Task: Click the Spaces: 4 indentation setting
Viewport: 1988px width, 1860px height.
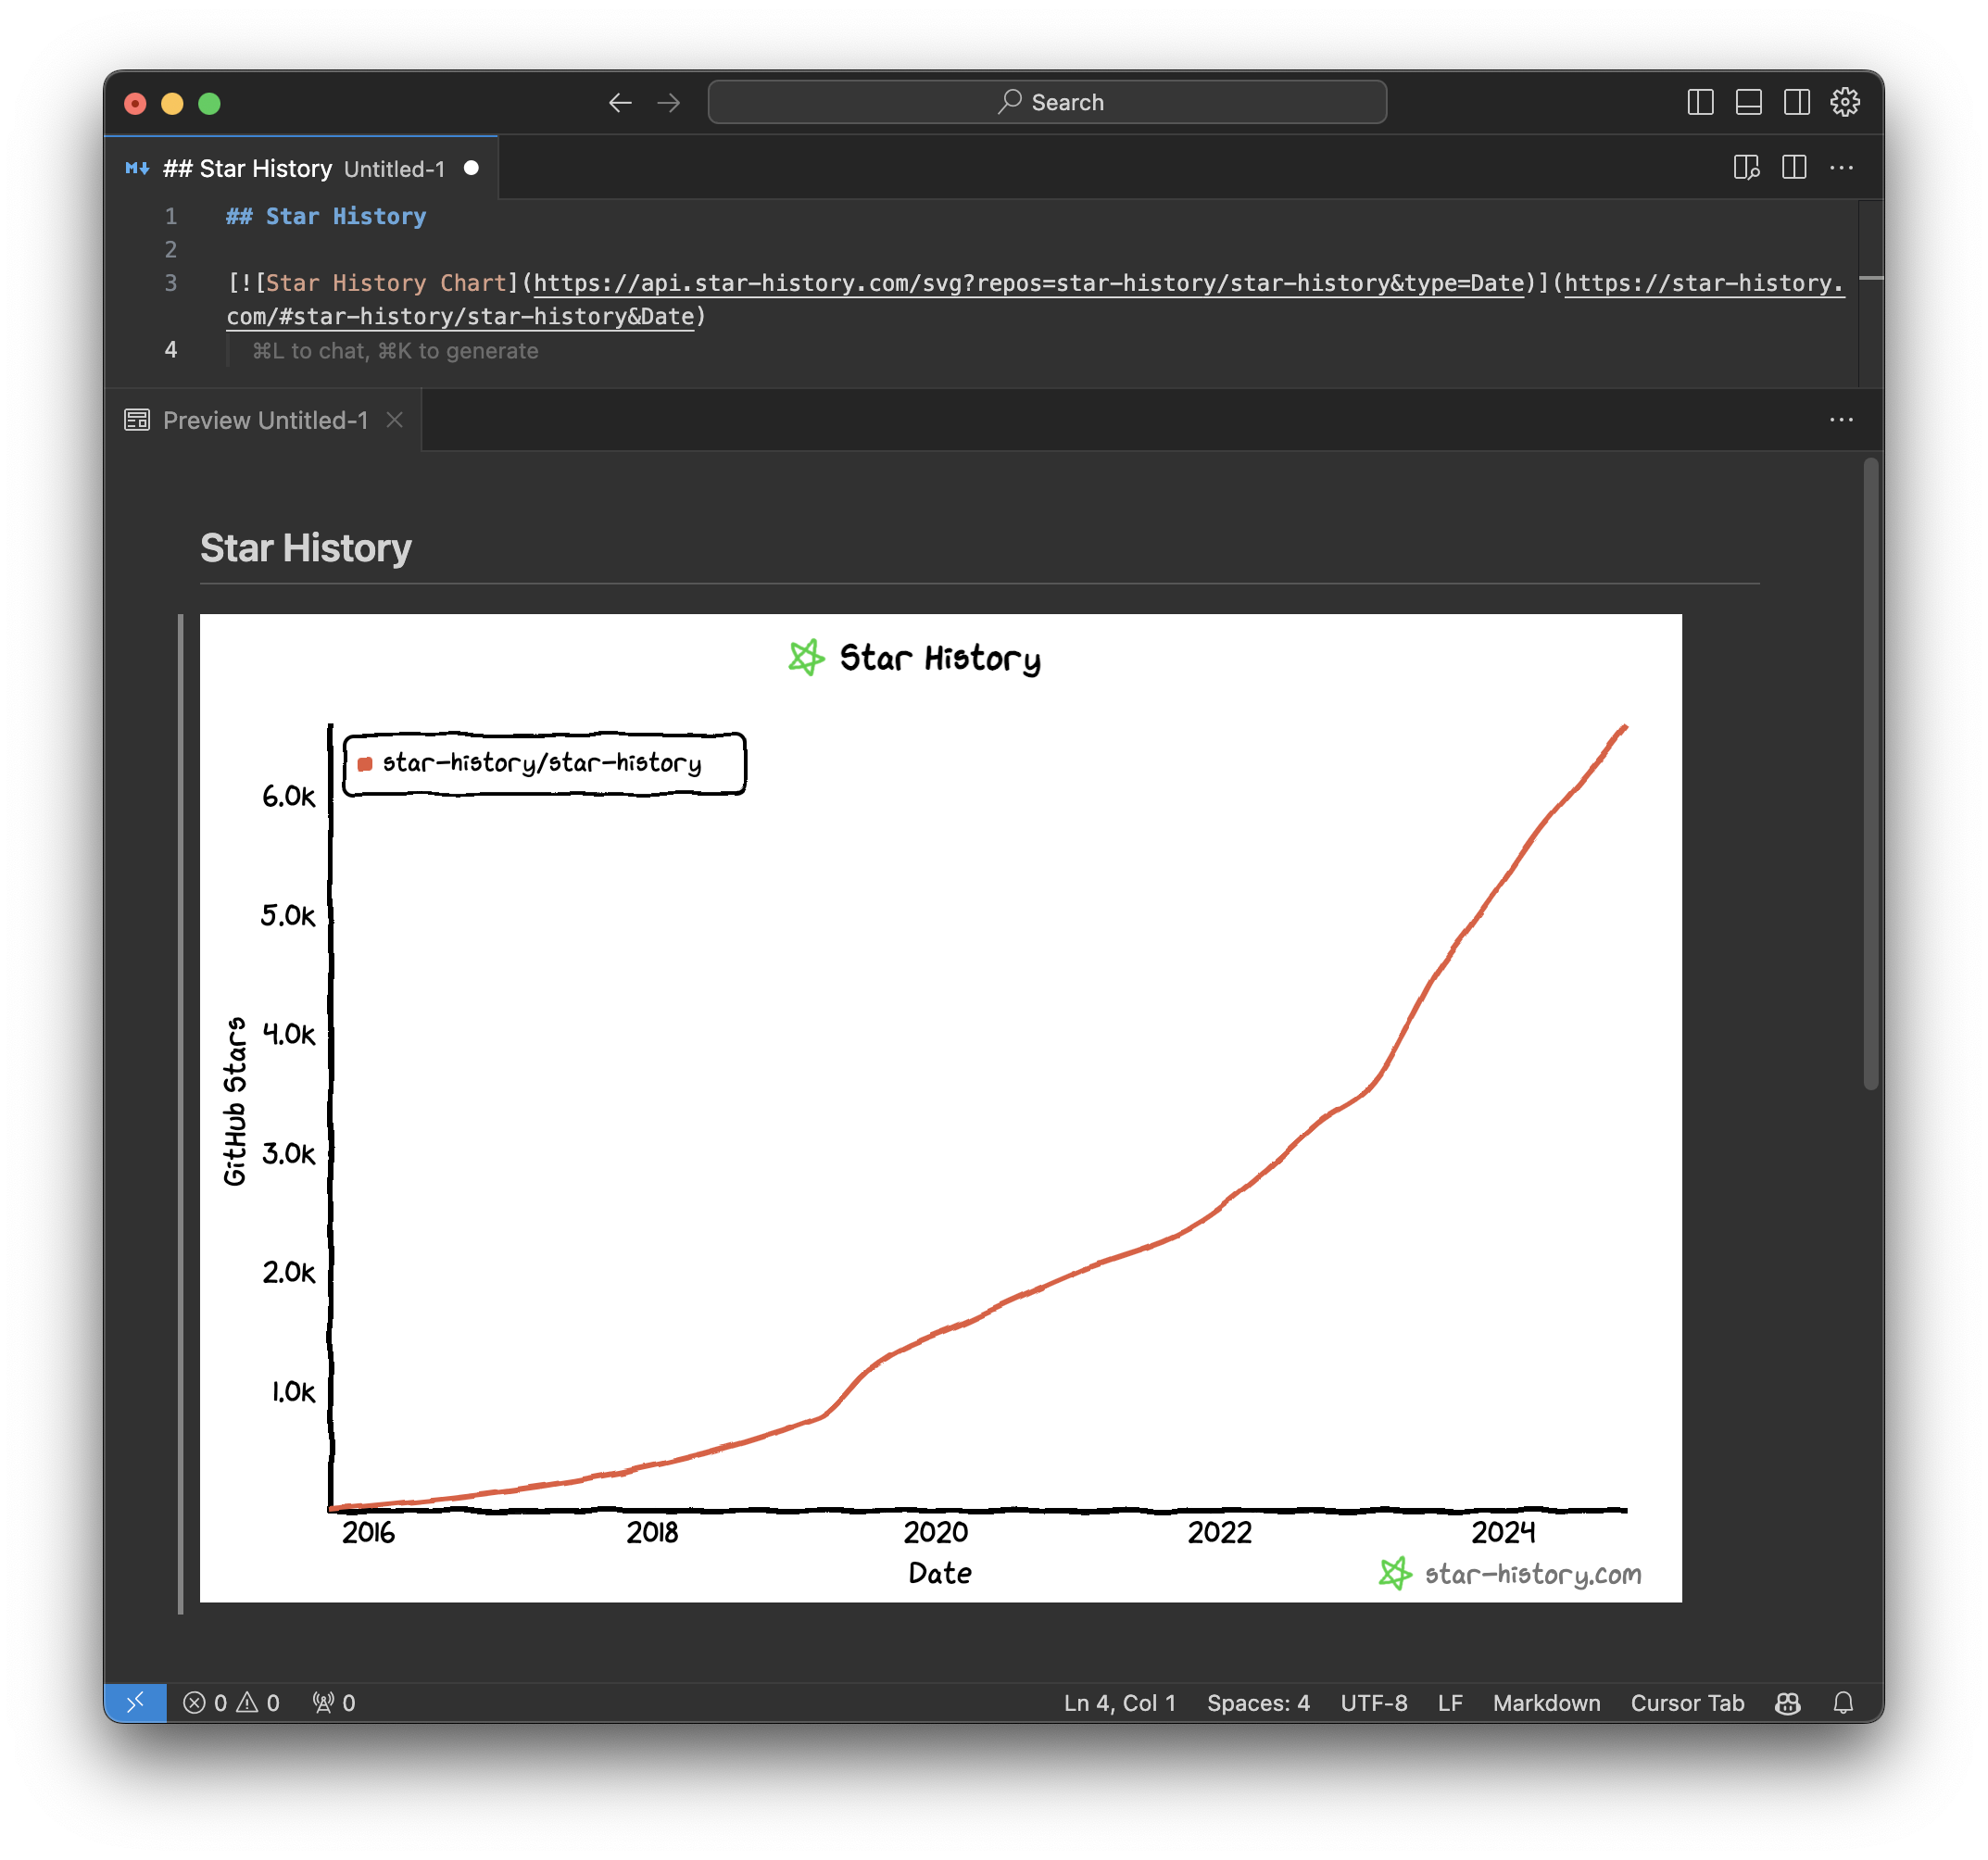Action: tap(1257, 1702)
